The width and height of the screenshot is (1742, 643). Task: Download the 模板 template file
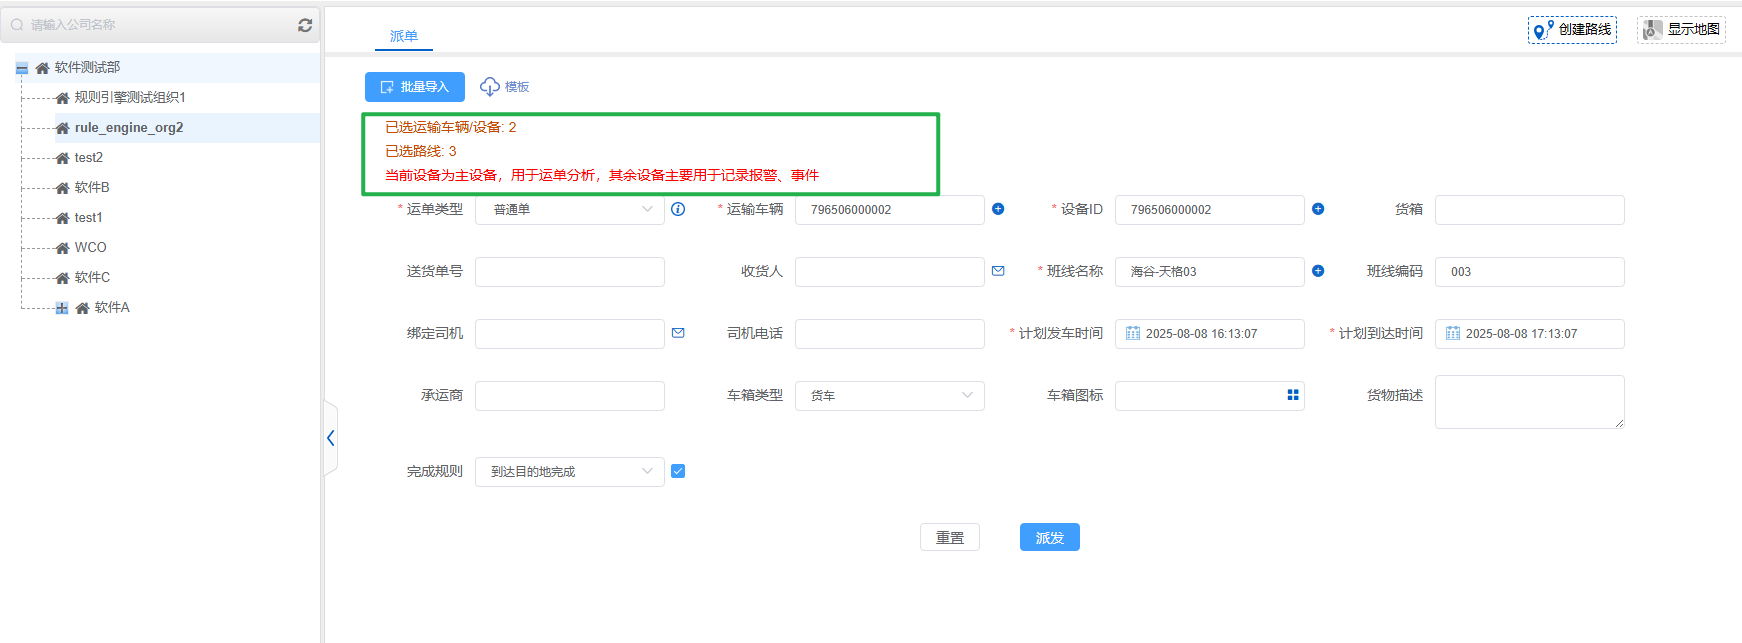pos(505,87)
